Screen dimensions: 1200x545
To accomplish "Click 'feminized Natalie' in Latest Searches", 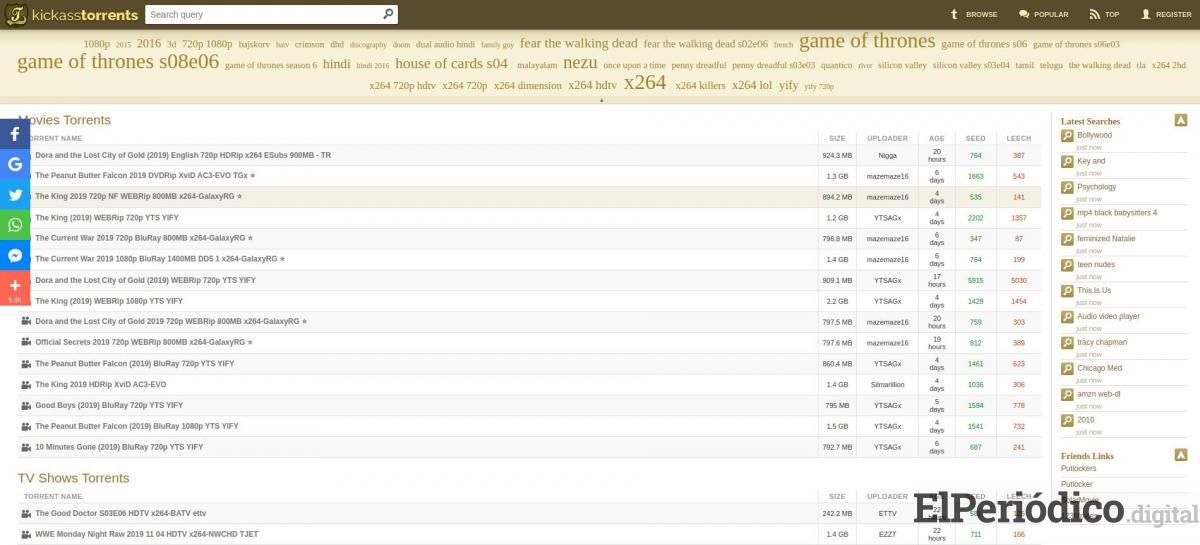I will pyautogui.click(x=1106, y=238).
